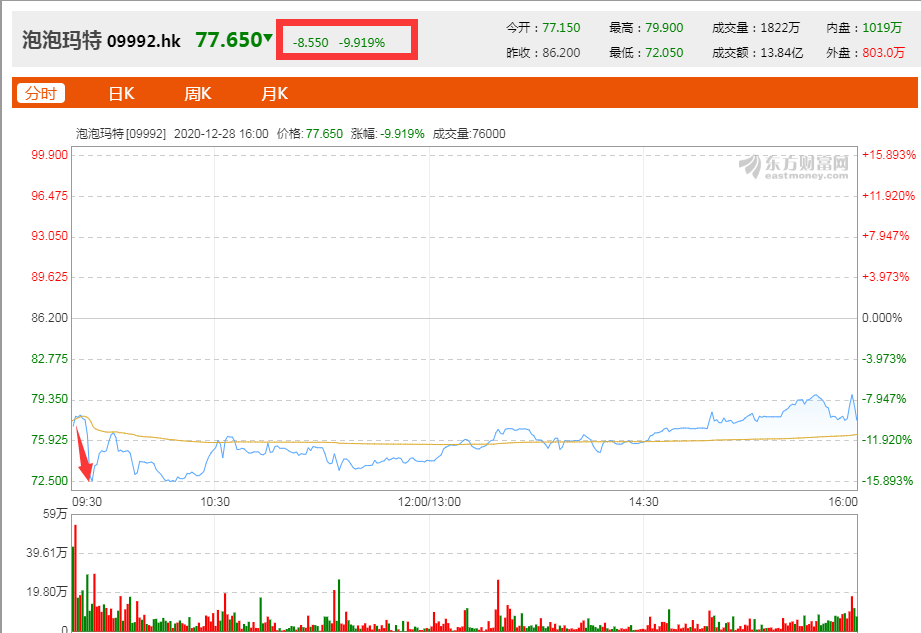Click the 93.050 price axis label

49,236
